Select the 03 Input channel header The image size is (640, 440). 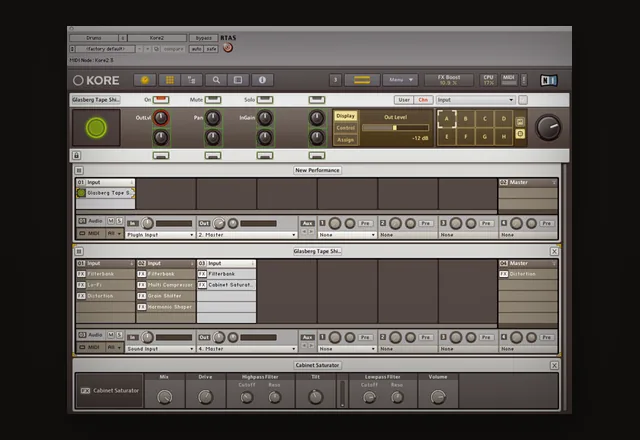tap(227, 264)
